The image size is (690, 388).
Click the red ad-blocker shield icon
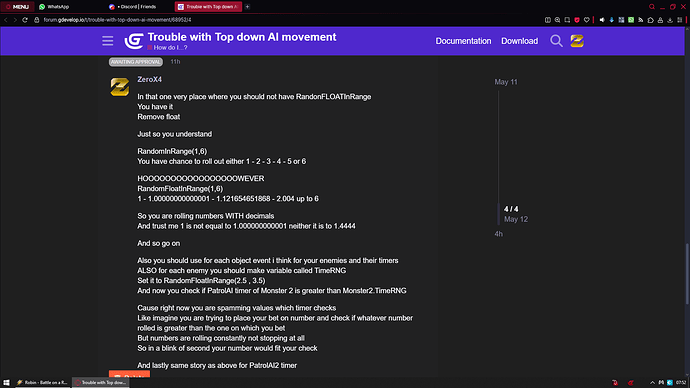click(577, 20)
